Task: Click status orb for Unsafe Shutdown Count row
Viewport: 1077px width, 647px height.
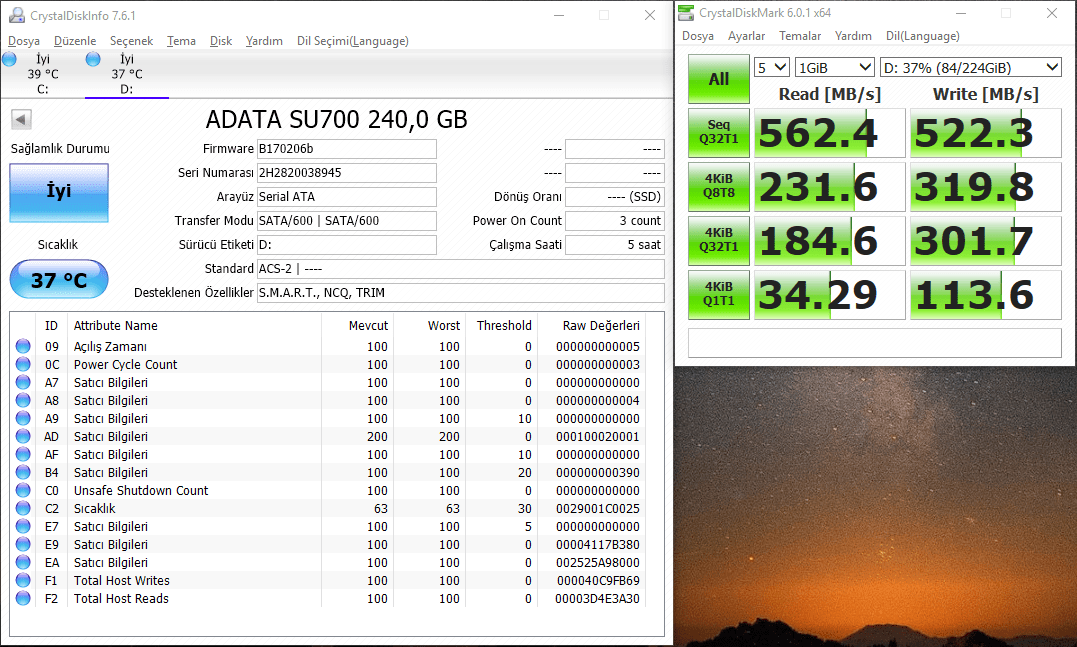Action: pos(23,491)
